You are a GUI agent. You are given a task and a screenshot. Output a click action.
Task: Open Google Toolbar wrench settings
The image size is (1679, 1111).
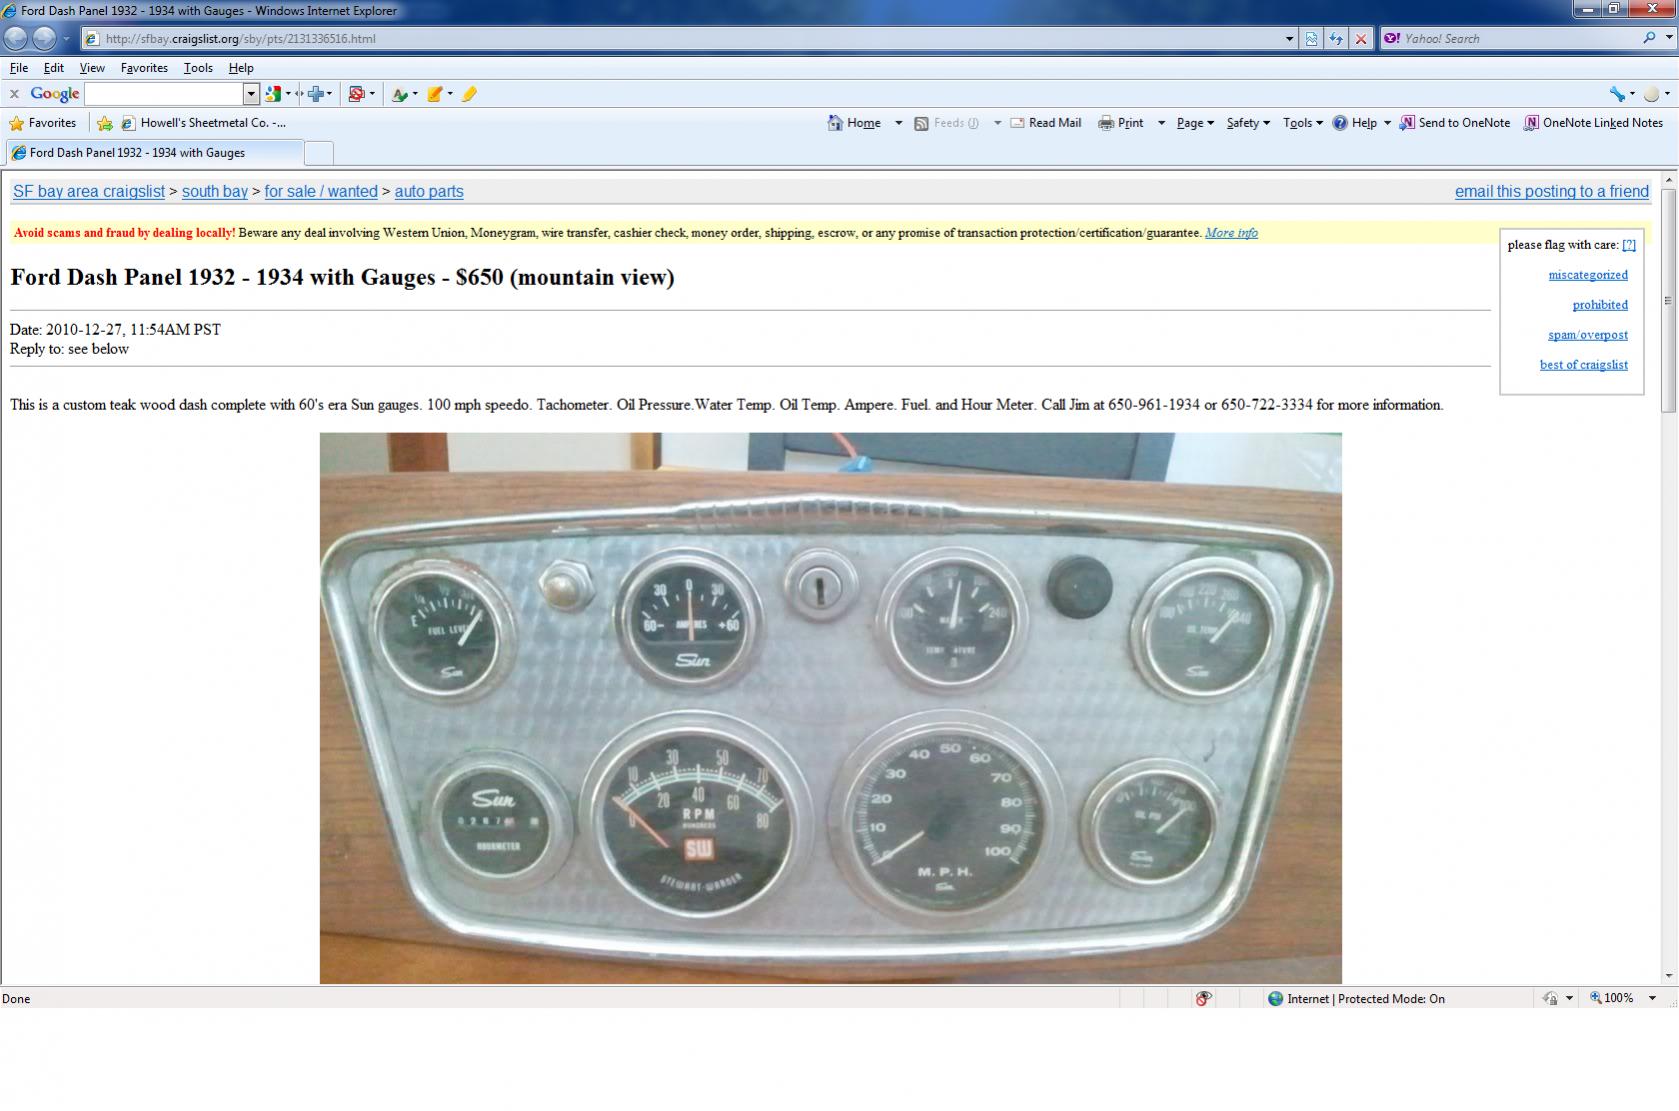point(1617,94)
